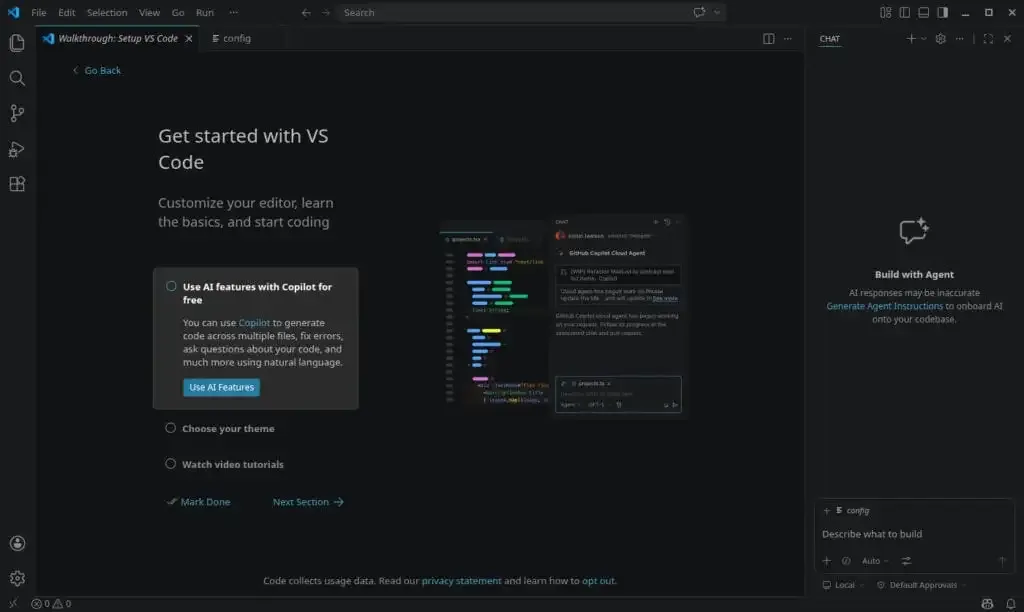The height and width of the screenshot is (612, 1024).
Task: Open notifications bell in status bar
Action: [1010, 604]
